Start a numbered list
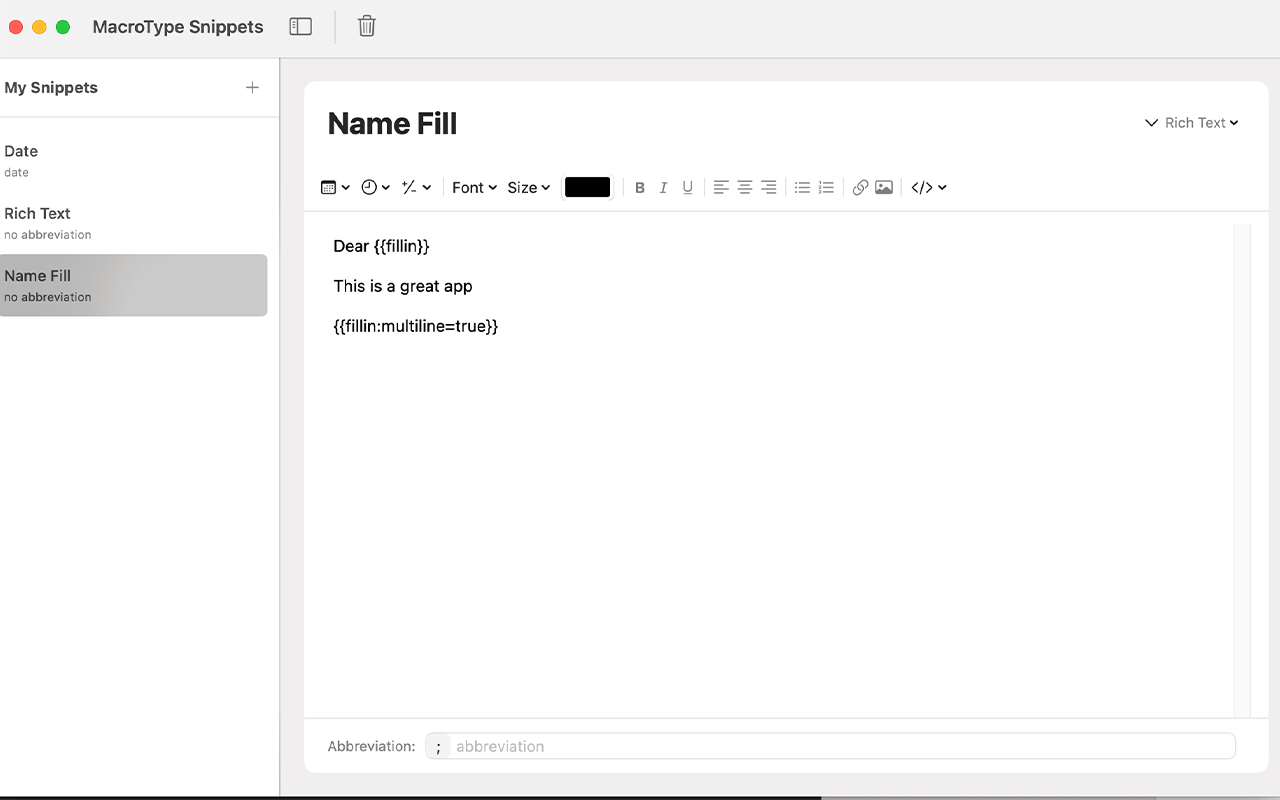The width and height of the screenshot is (1280, 800). [x=825, y=187]
